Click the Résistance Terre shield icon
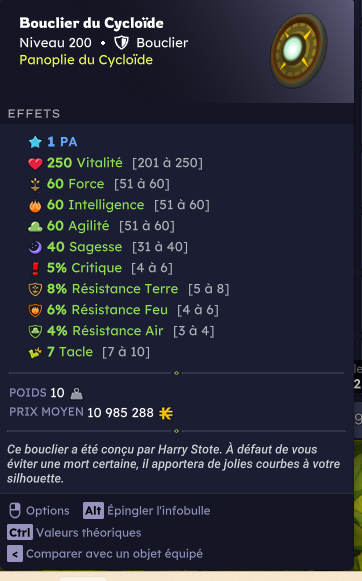This screenshot has height=581, width=362. click(35, 289)
